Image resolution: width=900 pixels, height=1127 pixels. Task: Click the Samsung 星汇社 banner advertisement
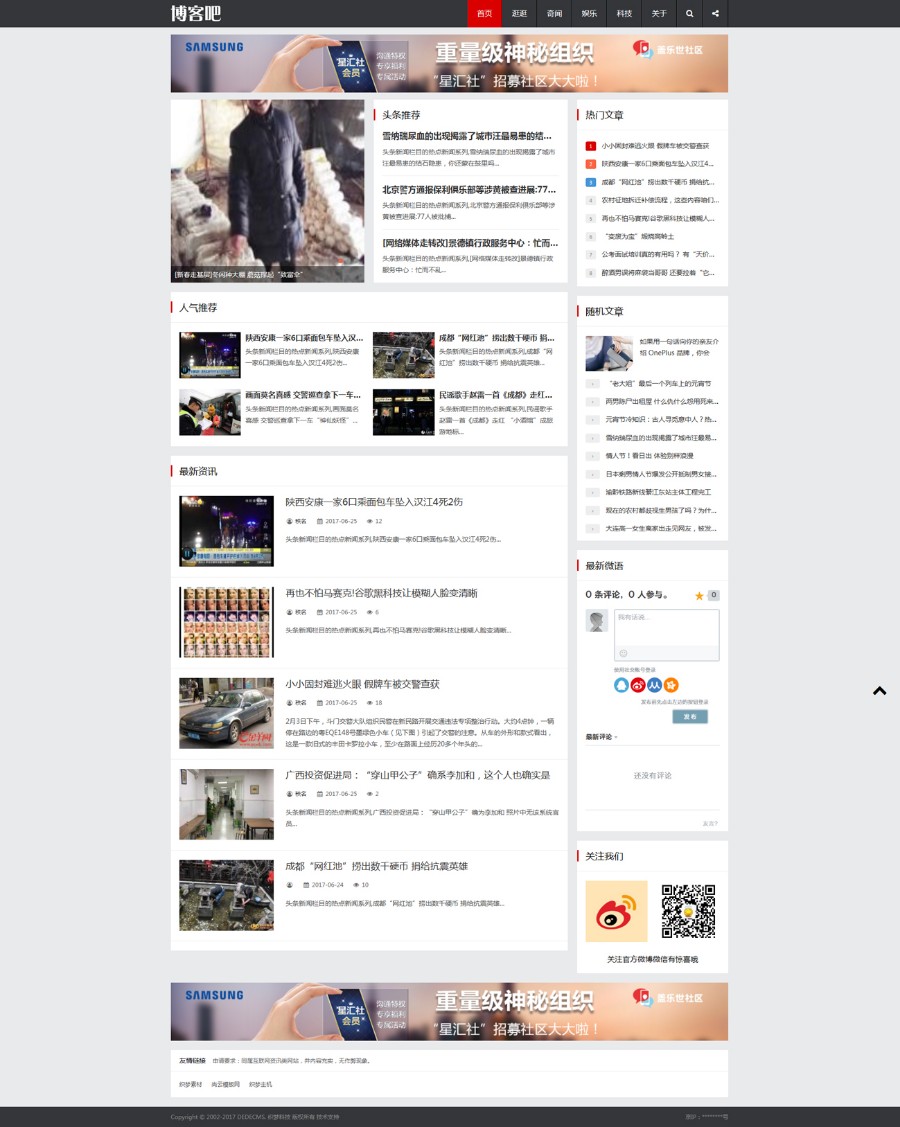tap(449, 63)
